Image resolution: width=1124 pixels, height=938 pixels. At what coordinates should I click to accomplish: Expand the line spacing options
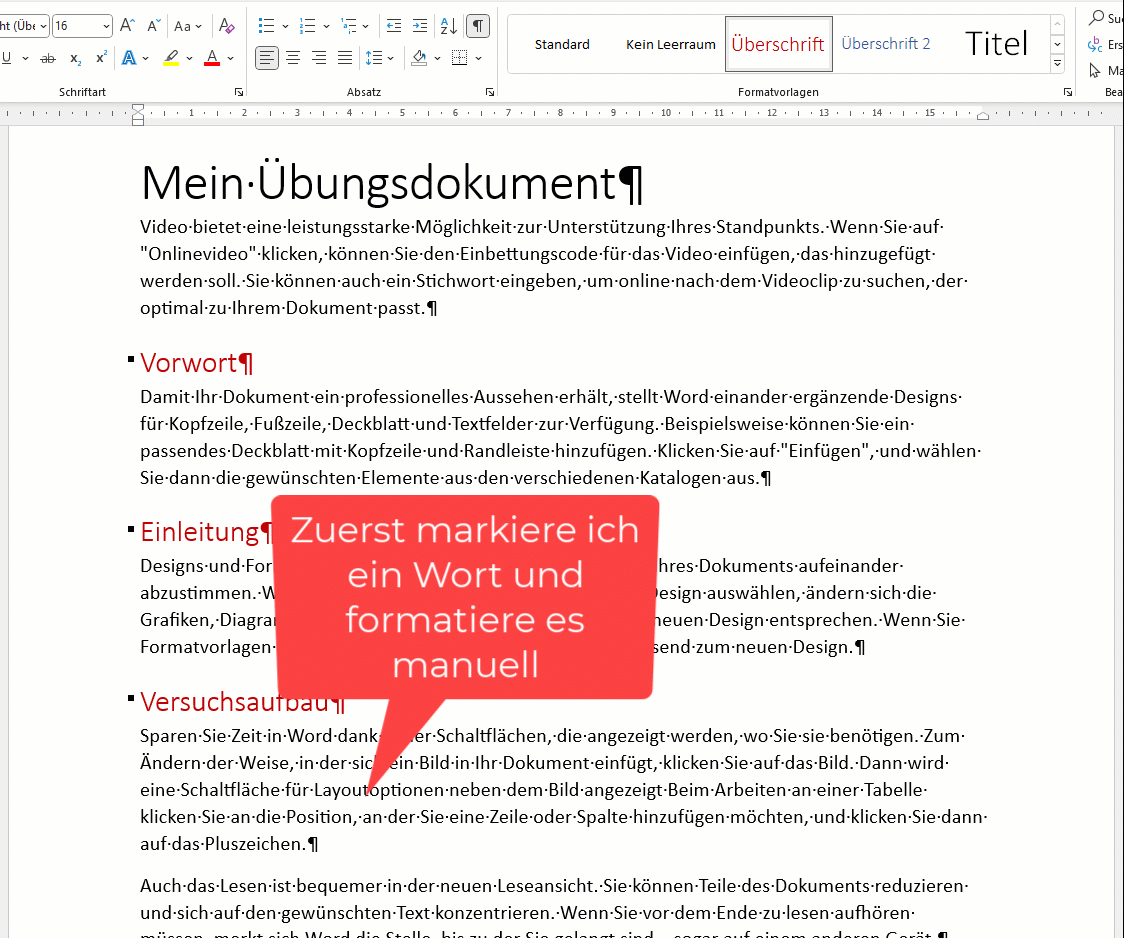pos(390,58)
